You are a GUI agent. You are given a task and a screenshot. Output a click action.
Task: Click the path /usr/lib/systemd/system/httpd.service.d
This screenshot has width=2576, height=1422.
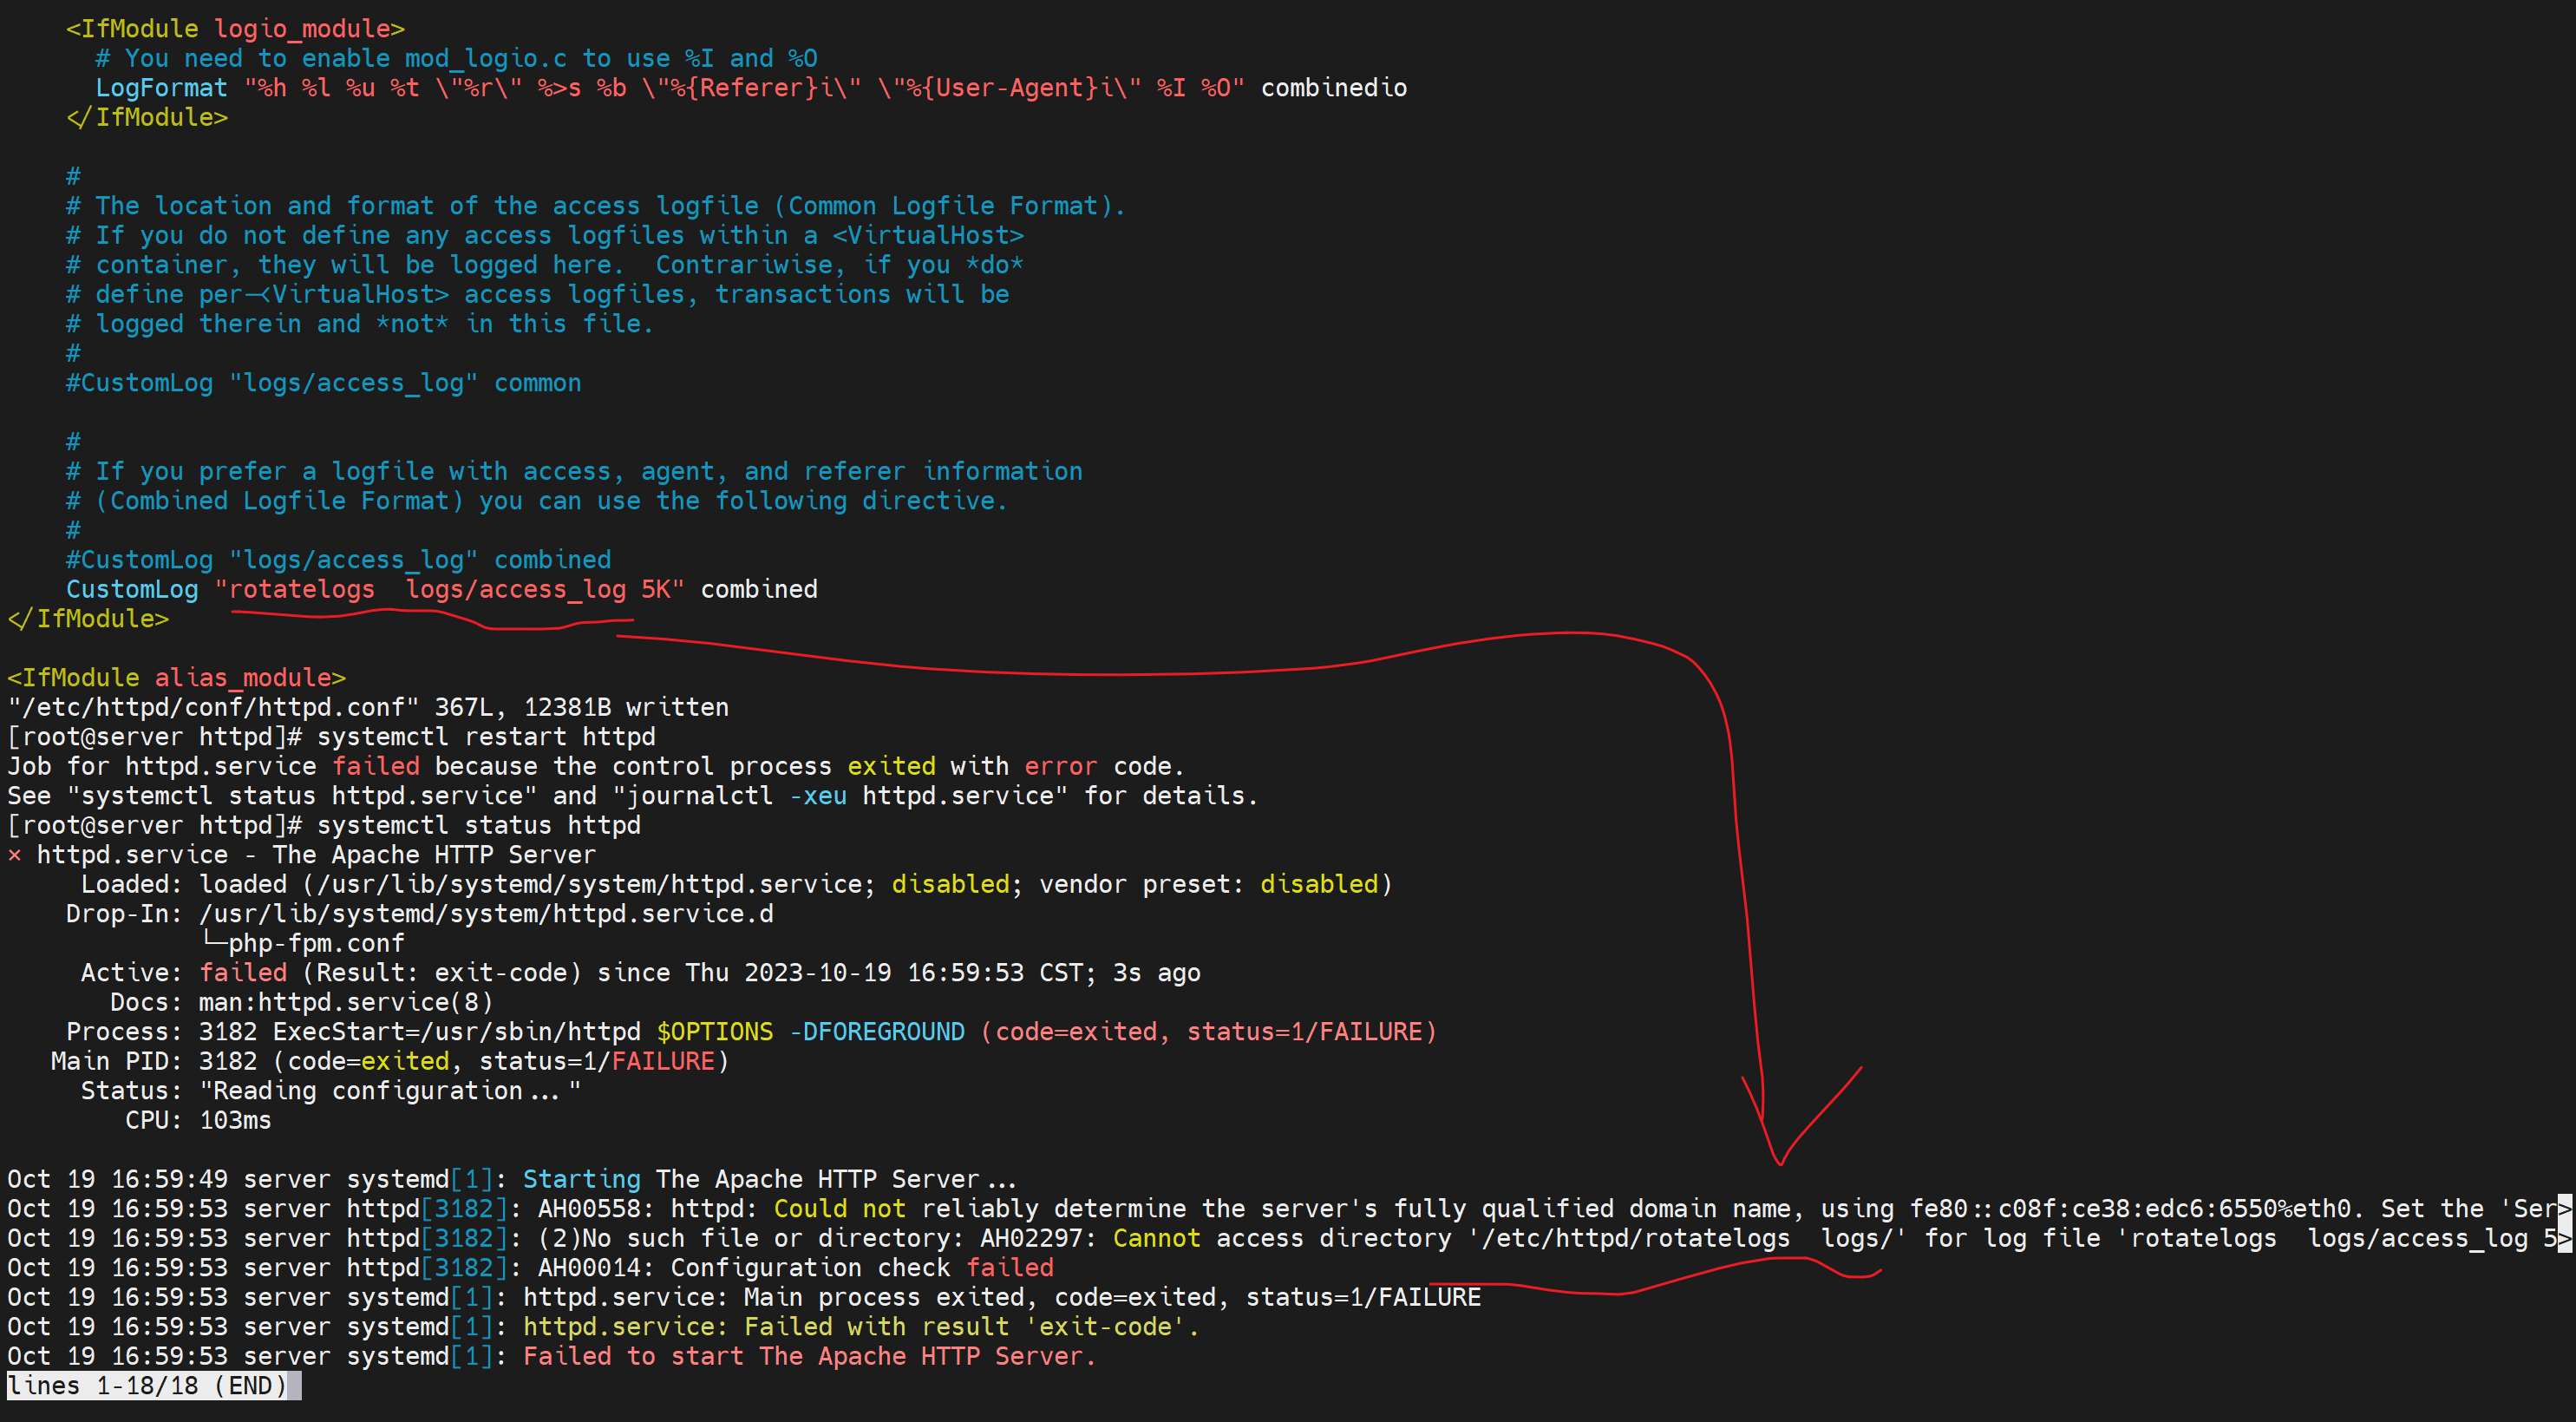486,914
